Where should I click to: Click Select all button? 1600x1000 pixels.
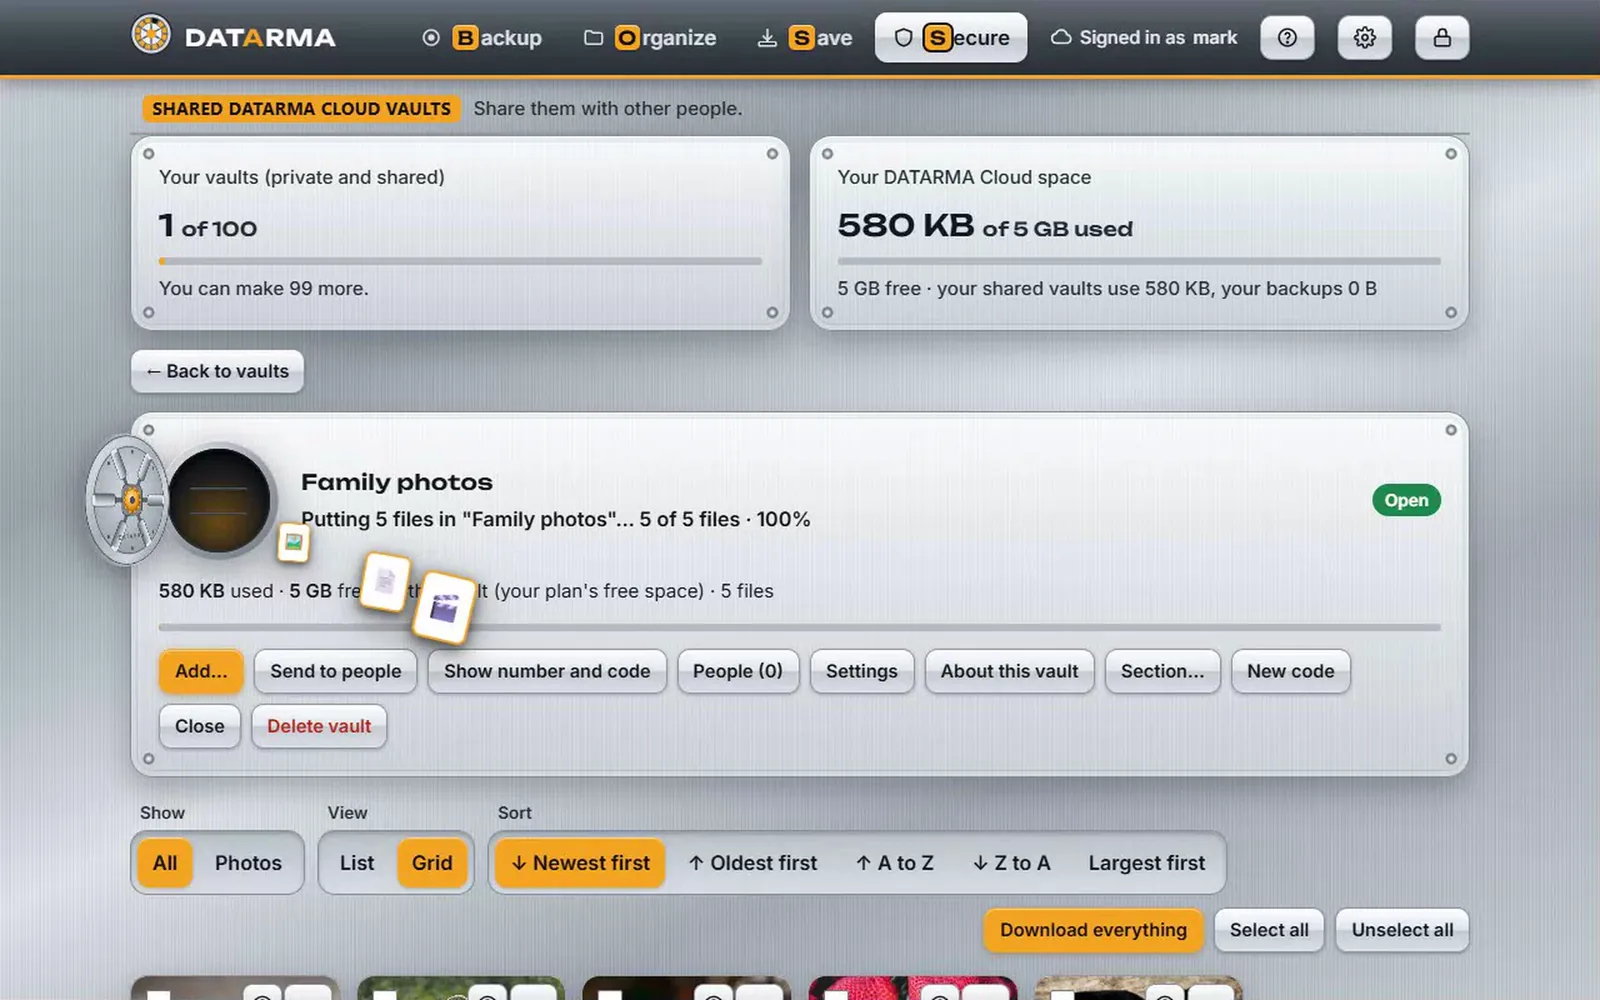(x=1269, y=930)
